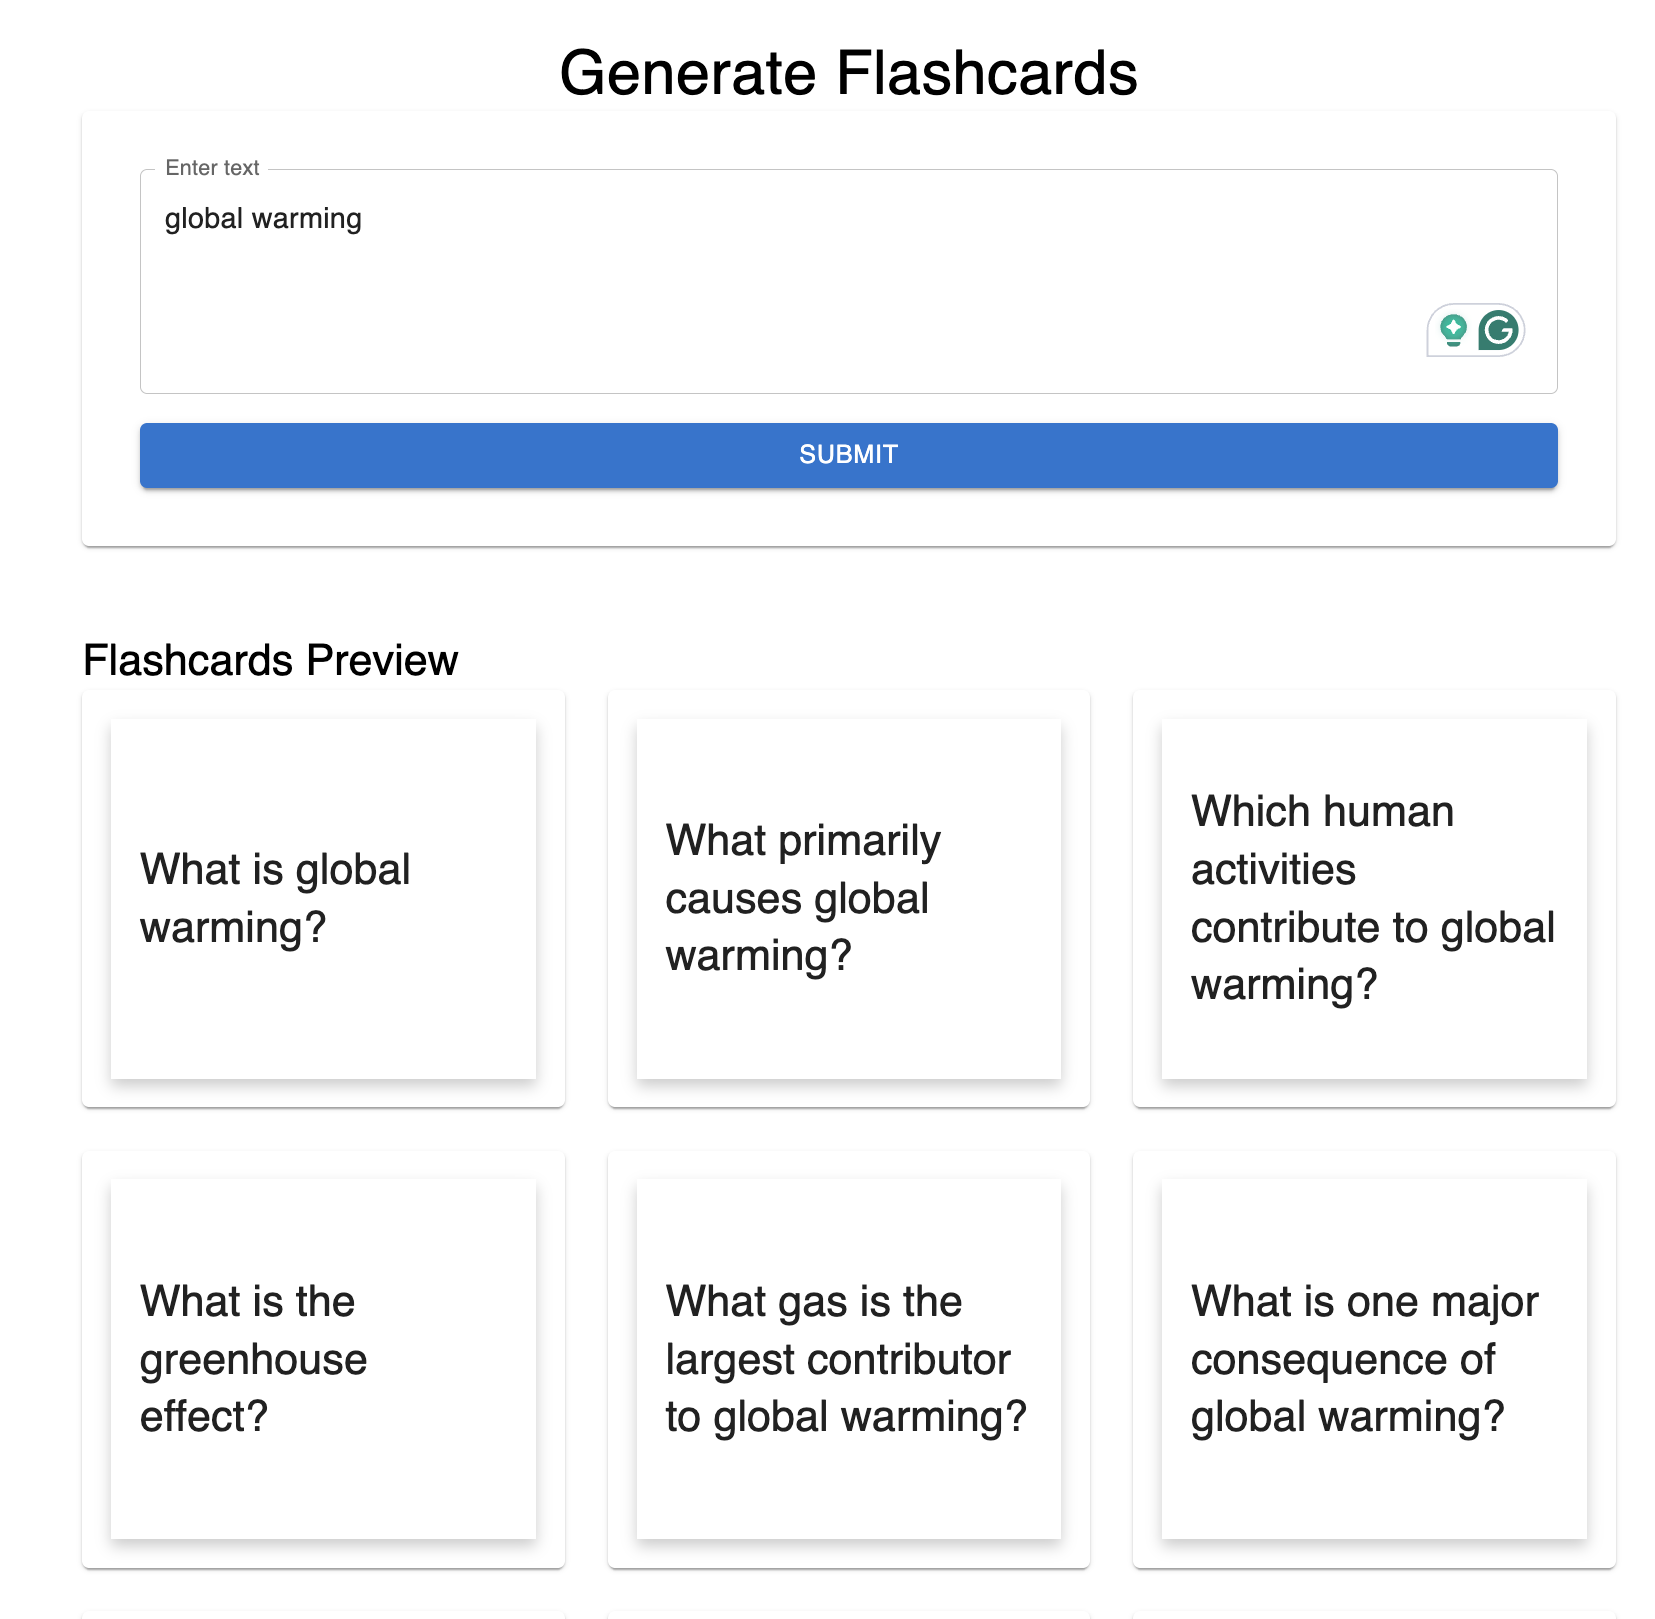Screen dimensions: 1655x1619
Task: Open the Grammarly G icon
Action: click(x=1498, y=330)
